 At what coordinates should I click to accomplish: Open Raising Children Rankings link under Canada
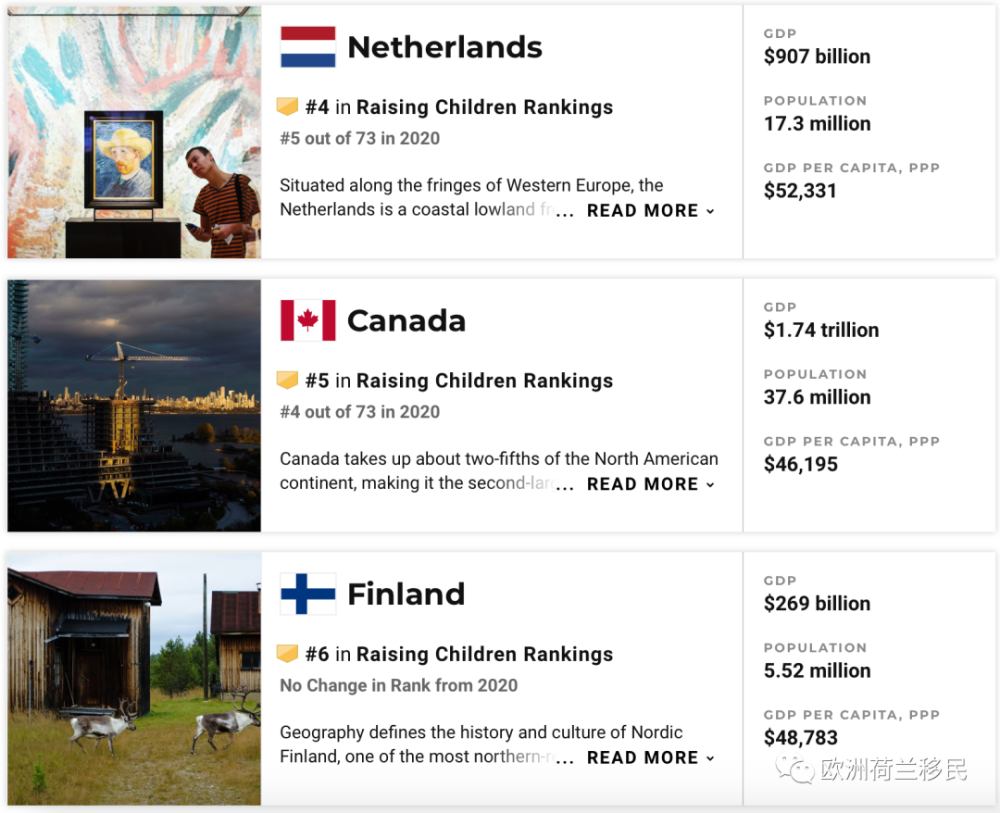(x=484, y=381)
